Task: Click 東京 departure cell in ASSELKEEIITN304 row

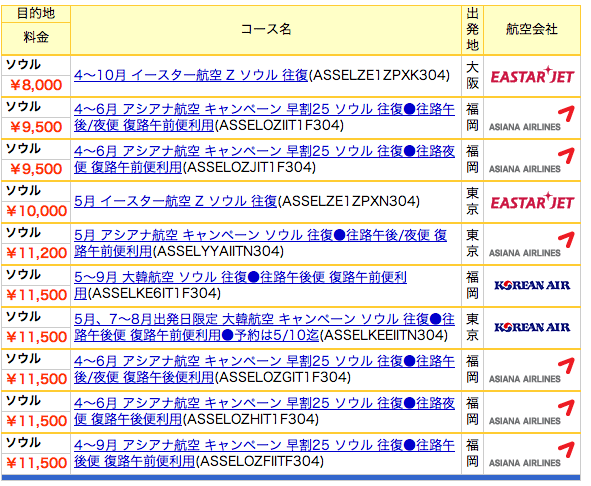Action: point(472,327)
